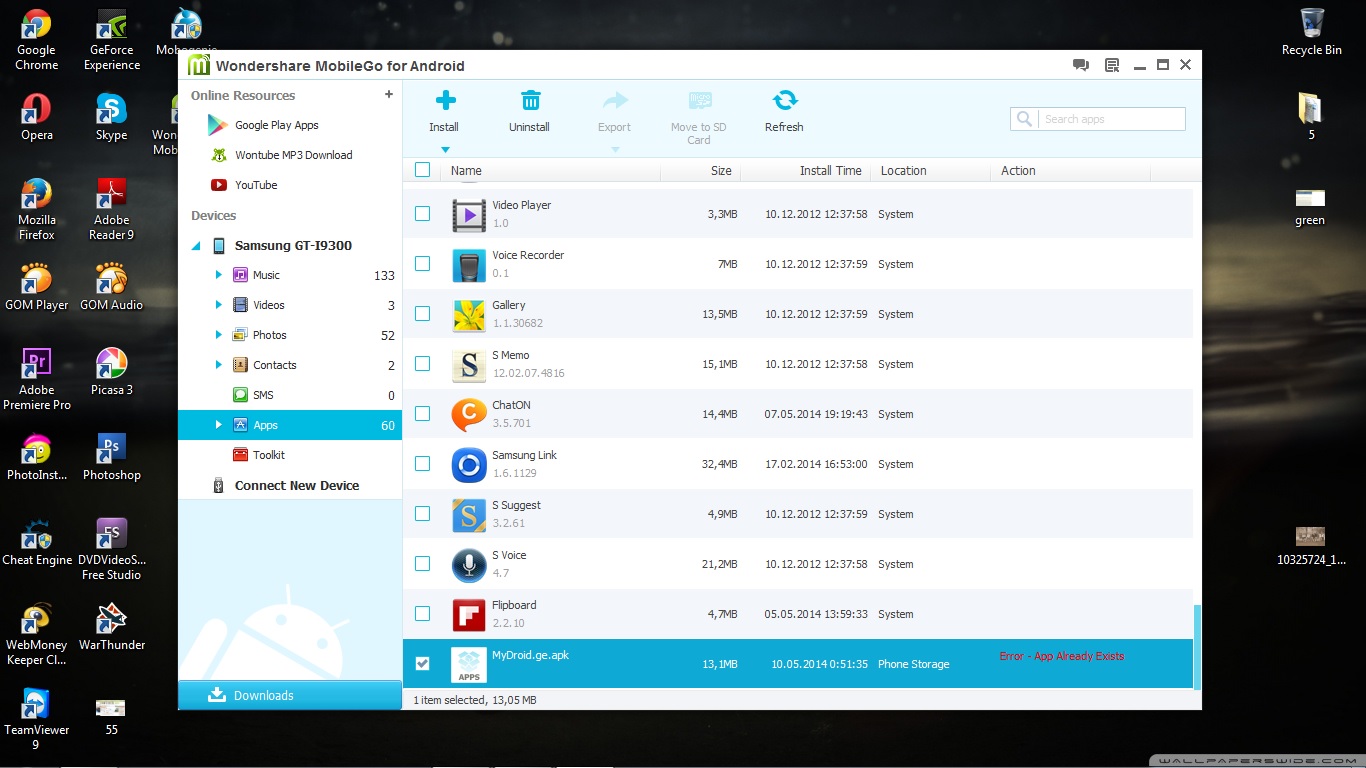Click the S Memo app icon
1366x768 pixels.
(469, 364)
